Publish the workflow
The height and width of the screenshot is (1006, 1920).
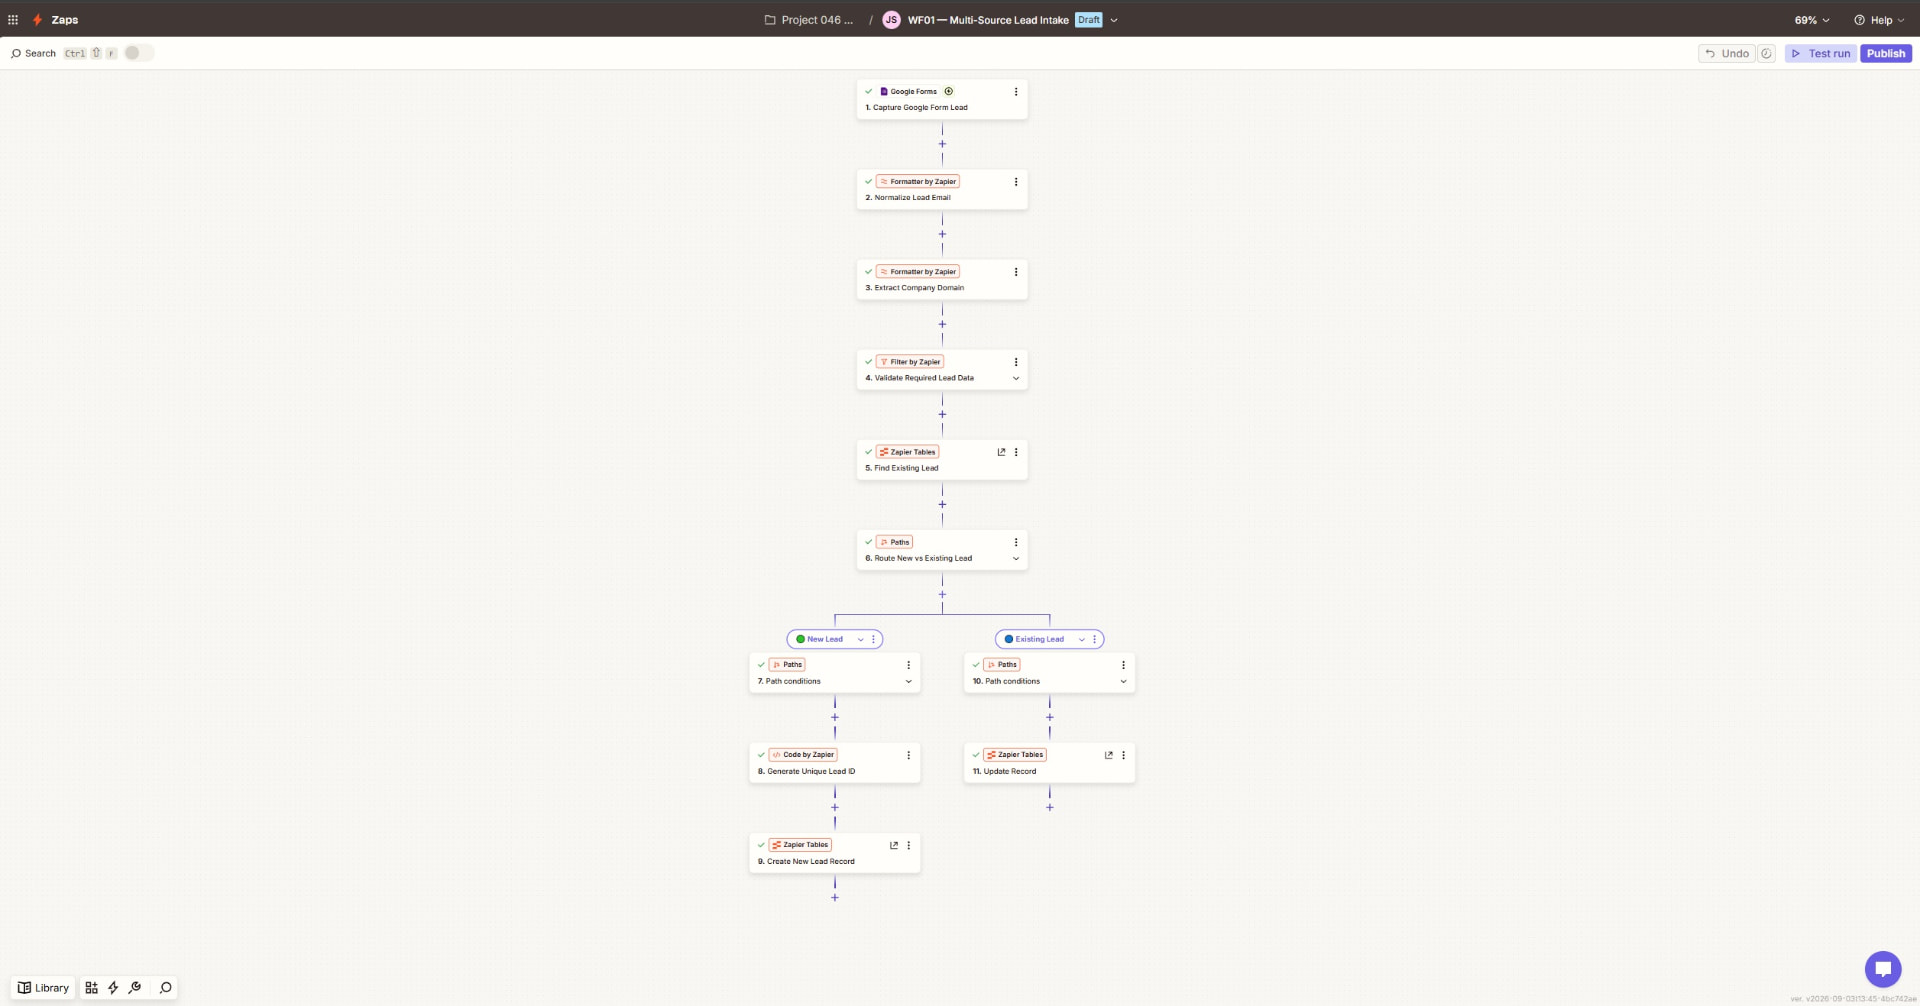1886,54
